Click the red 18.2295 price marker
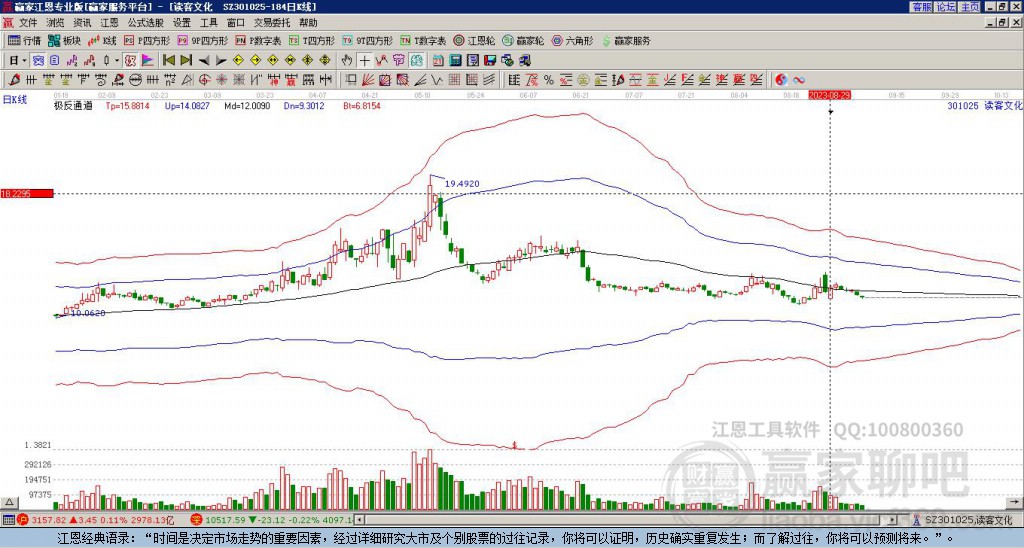Image resolution: width=1024 pixels, height=548 pixels. tap(27, 194)
